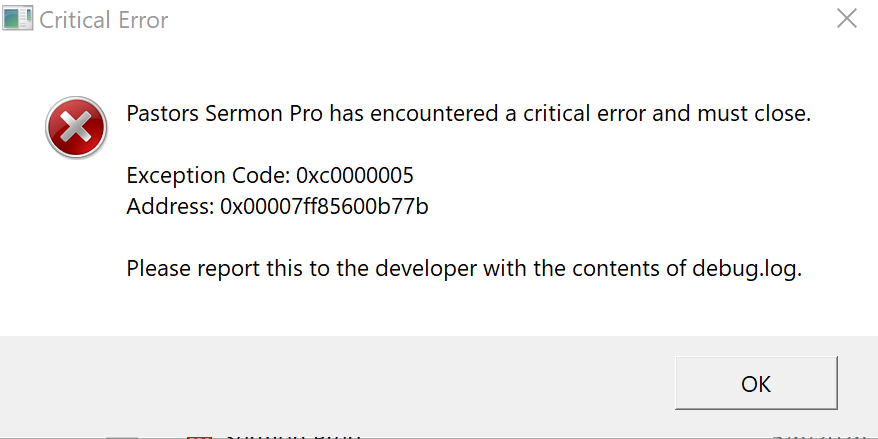Click the red error X icon

[x=76, y=128]
